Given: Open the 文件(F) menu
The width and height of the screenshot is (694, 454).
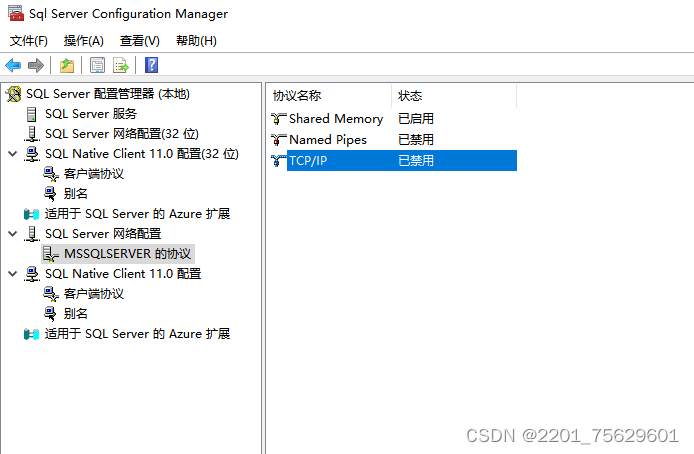Looking at the screenshot, I should [29, 41].
